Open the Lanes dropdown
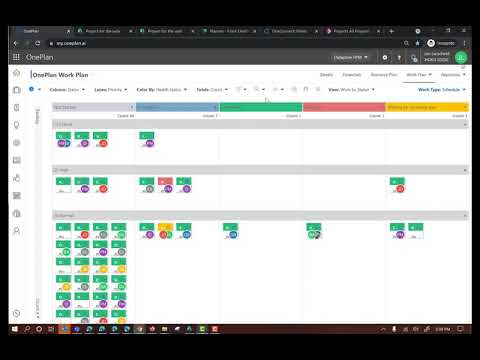This screenshot has width=480, height=360. click(111, 90)
